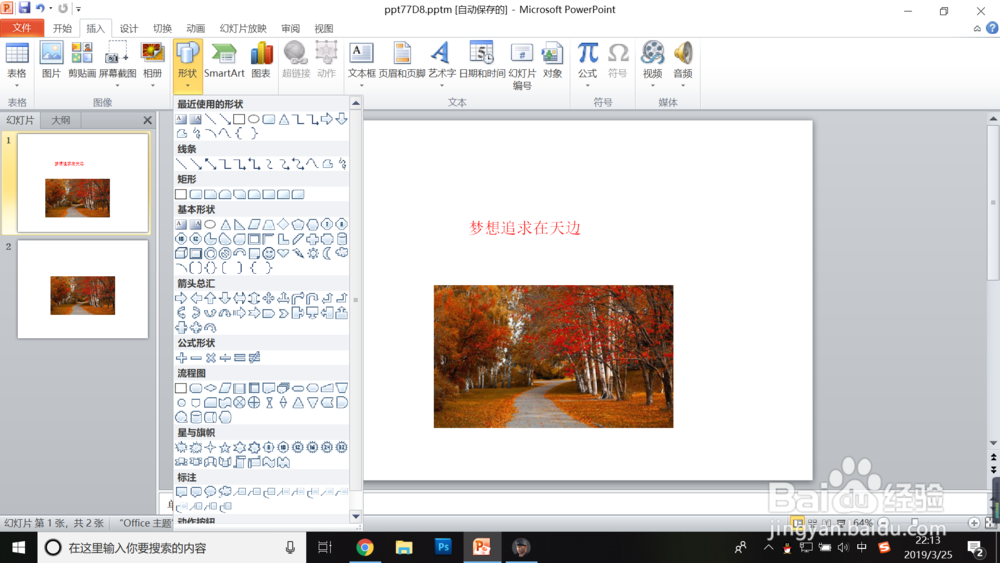Open the 视图 view tab
This screenshot has width=1000, height=563.
pos(324,28)
